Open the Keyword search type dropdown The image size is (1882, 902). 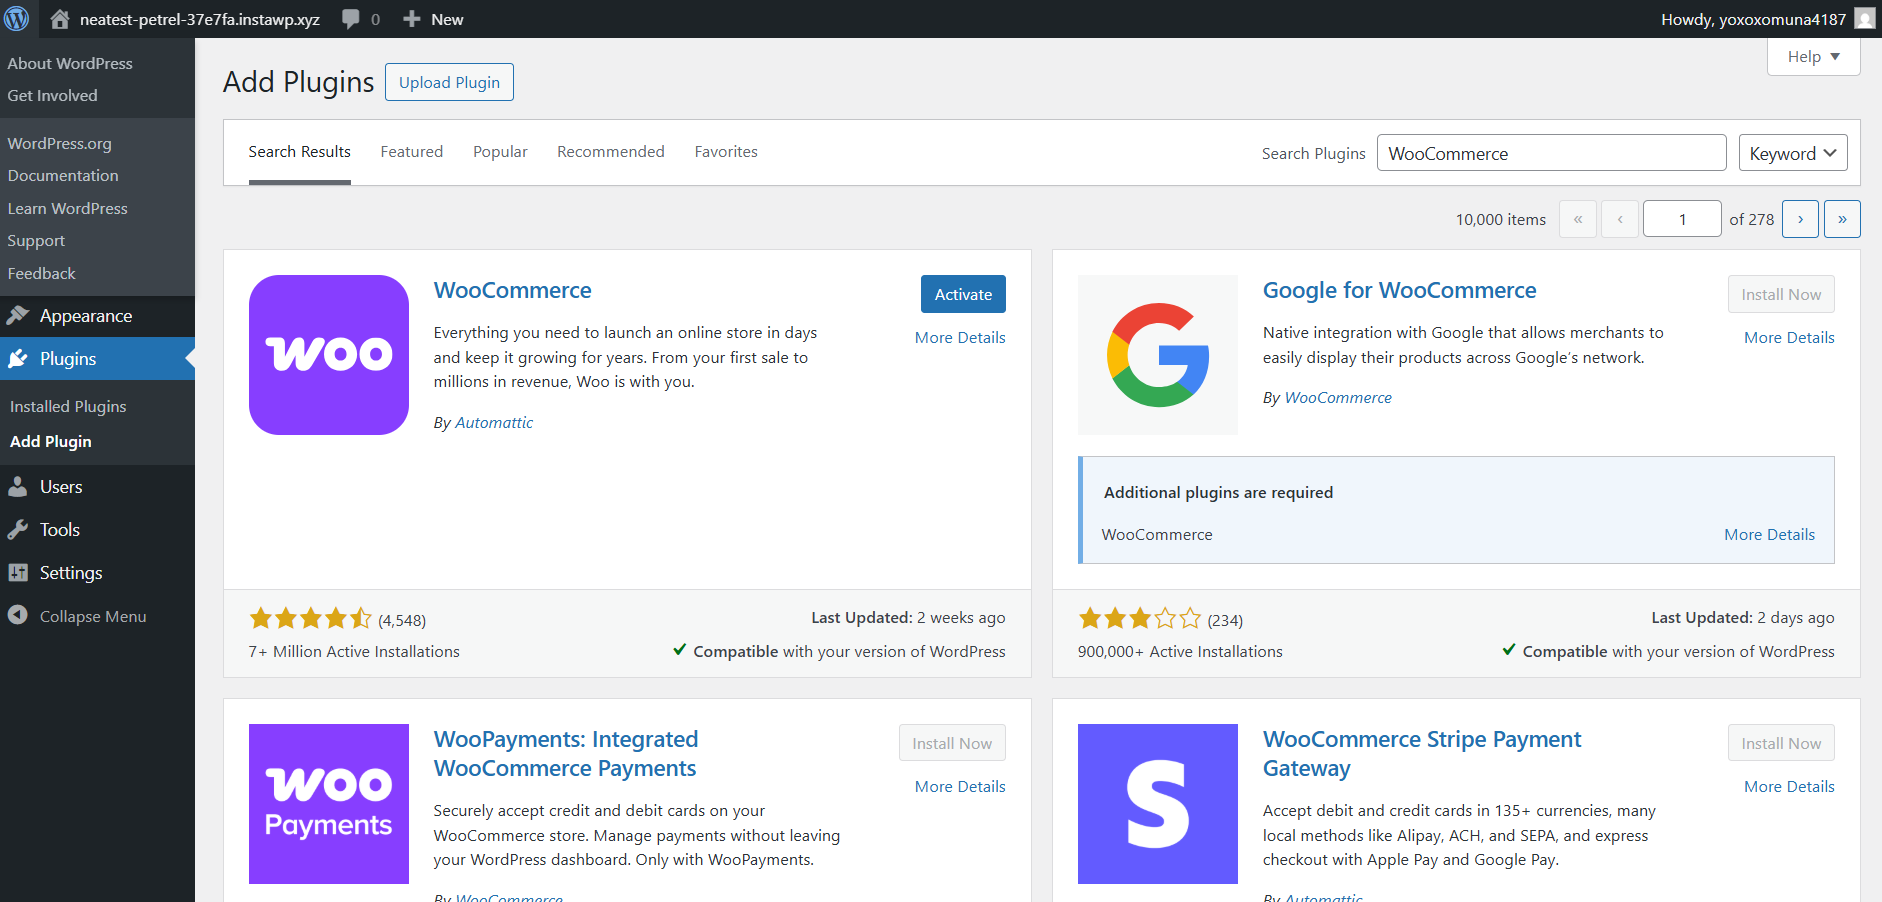[x=1793, y=153]
